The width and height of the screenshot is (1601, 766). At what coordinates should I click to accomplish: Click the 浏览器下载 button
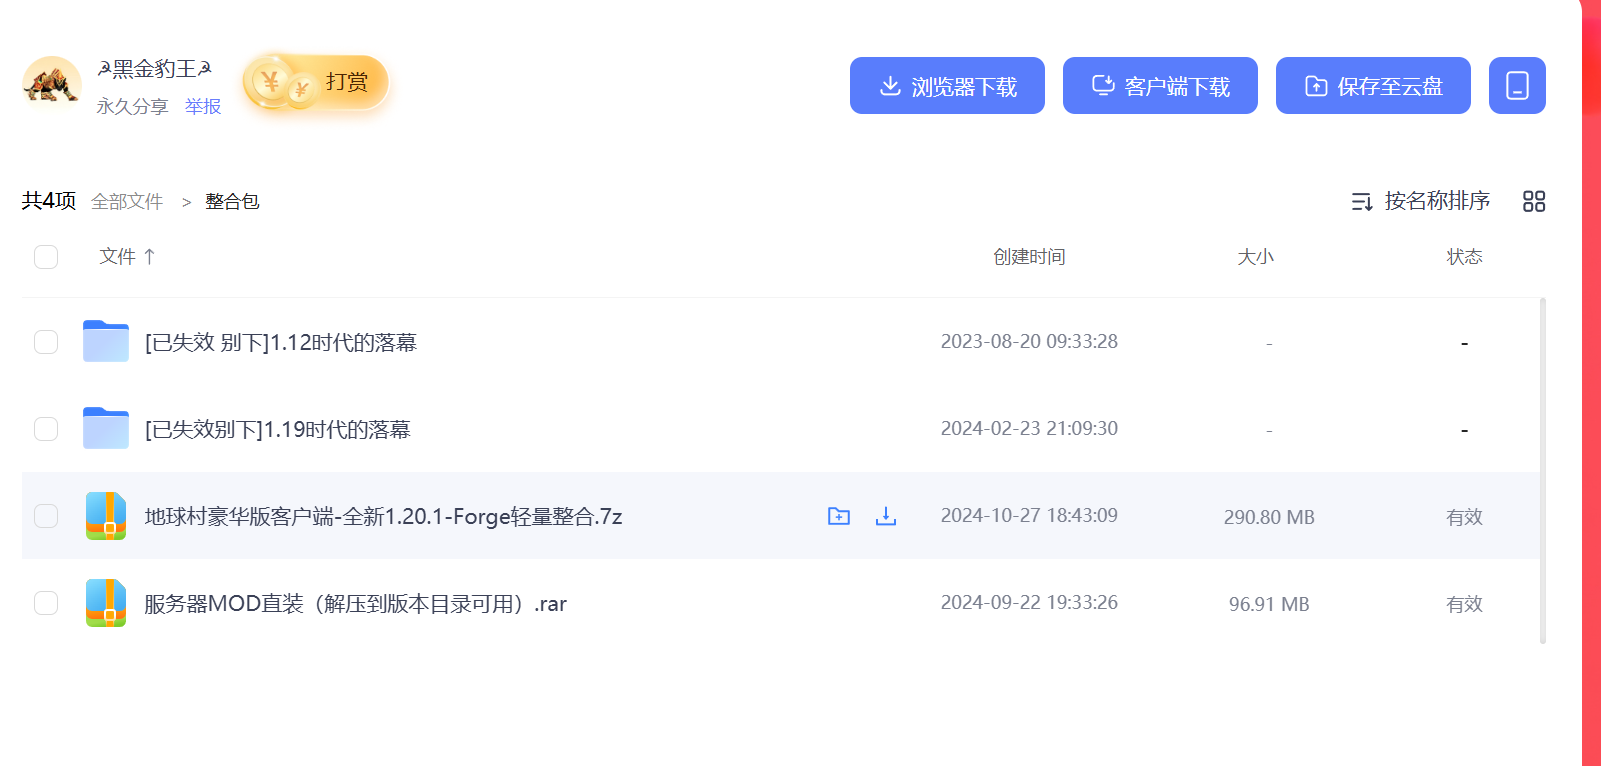[x=947, y=86]
